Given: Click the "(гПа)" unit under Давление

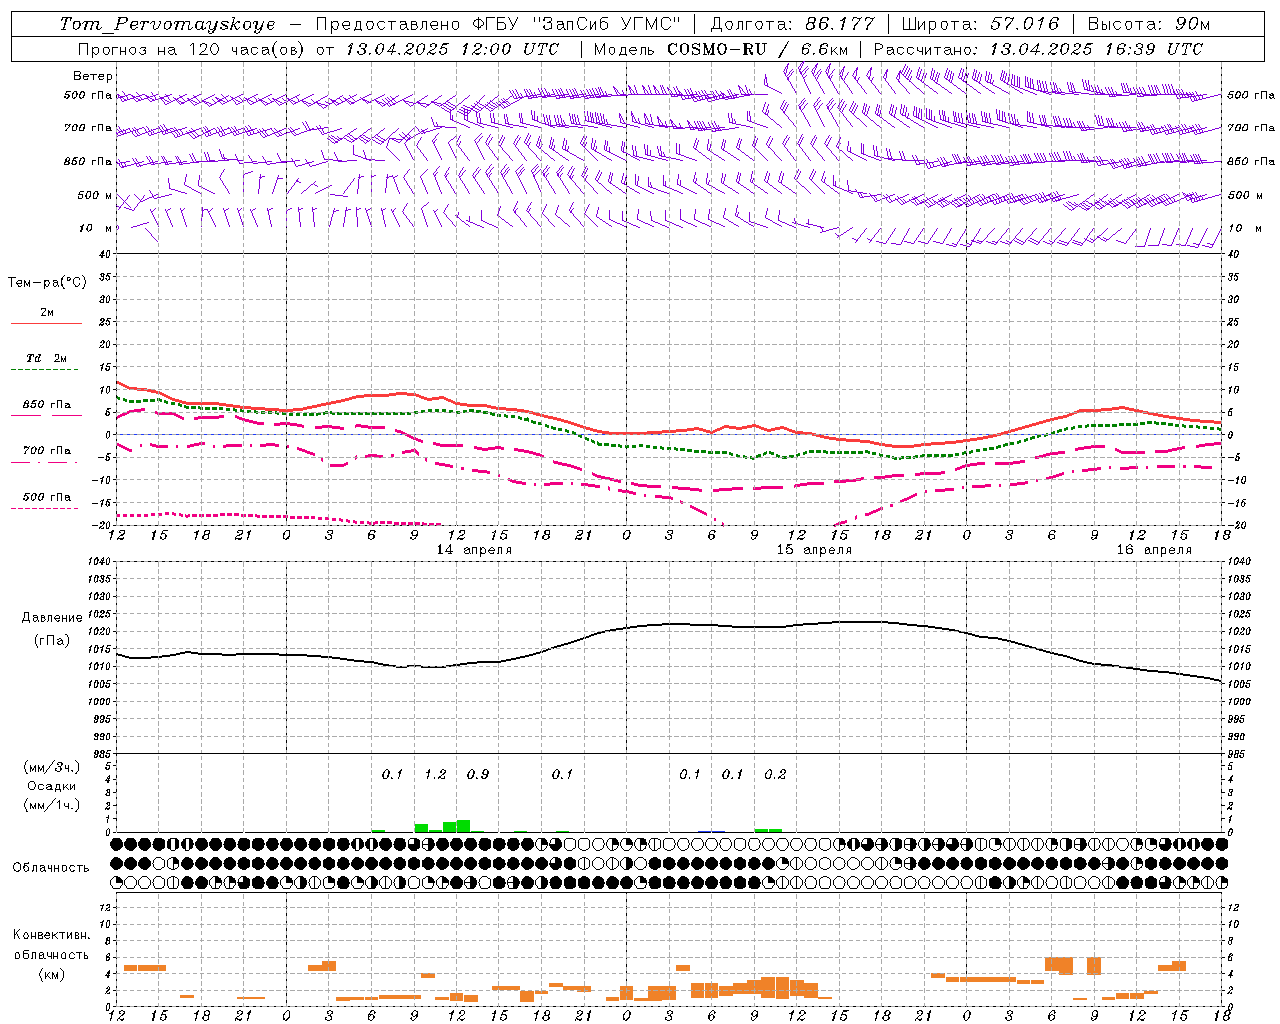Looking at the screenshot, I should [x=51, y=641].
